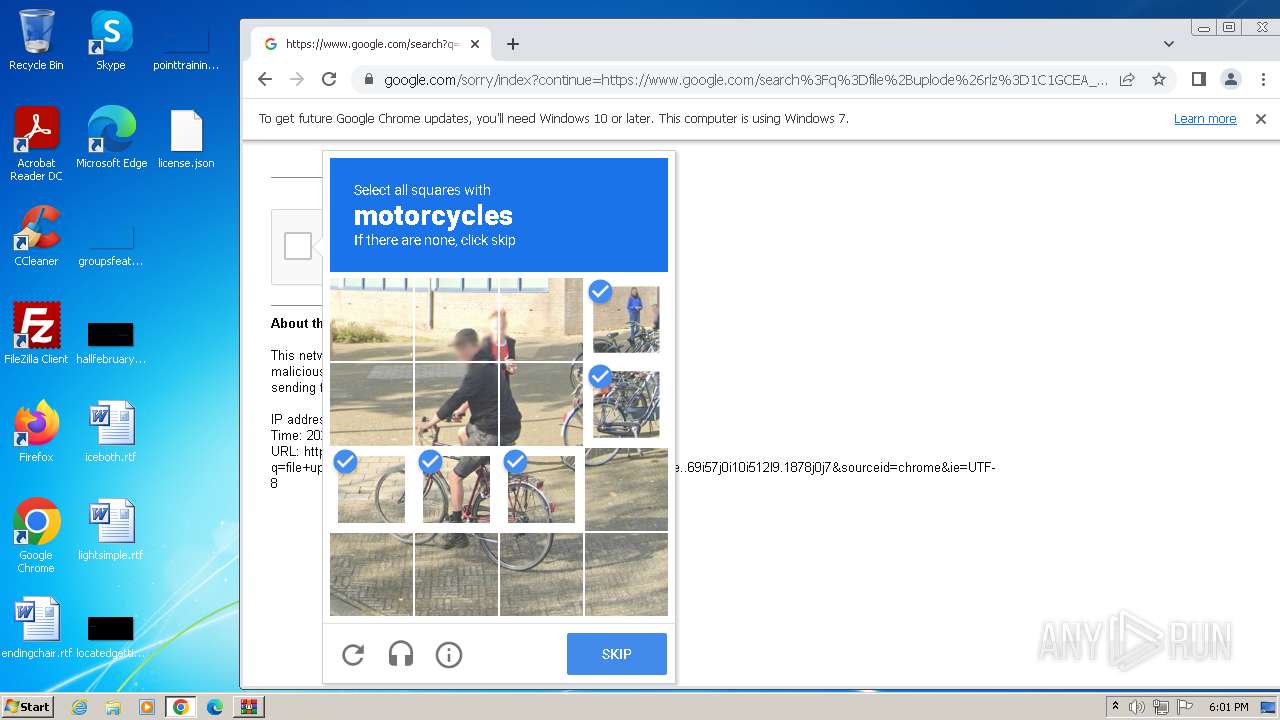The image size is (1280, 720).
Task: Select the lightsimple.rtf document
Action: pyautogui.click(x=110, y=530)
